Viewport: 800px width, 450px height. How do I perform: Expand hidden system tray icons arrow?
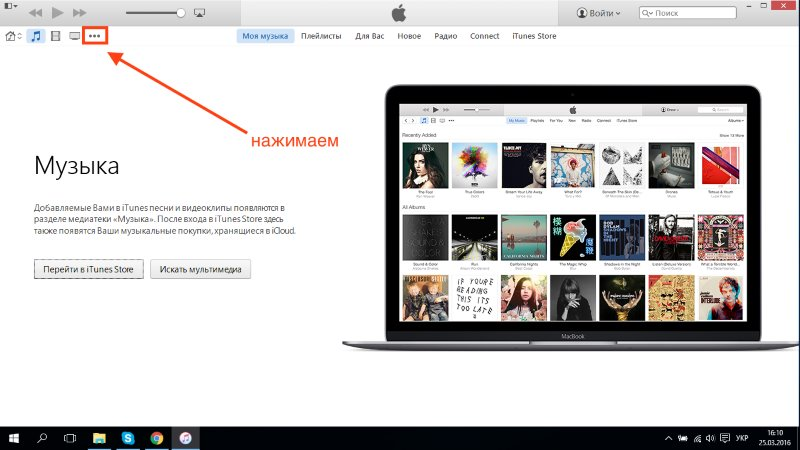tap(668, 438)
